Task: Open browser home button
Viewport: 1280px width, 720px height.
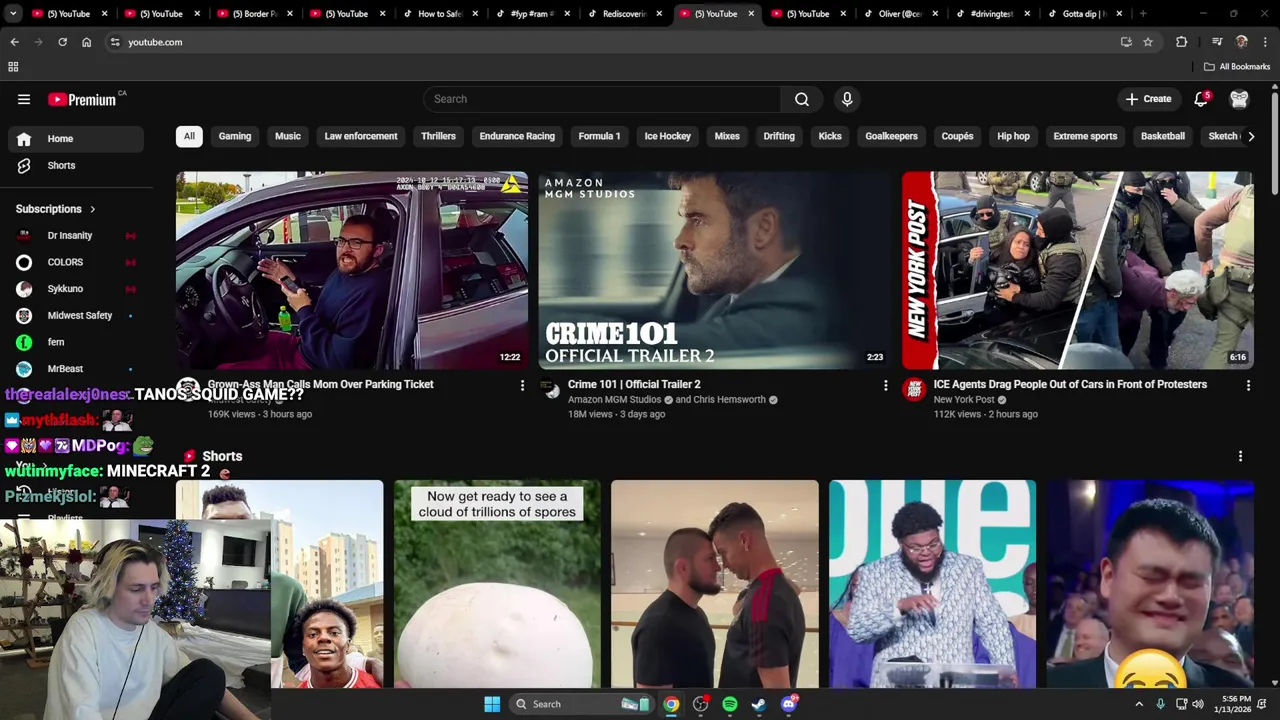Action: point(86,42)
